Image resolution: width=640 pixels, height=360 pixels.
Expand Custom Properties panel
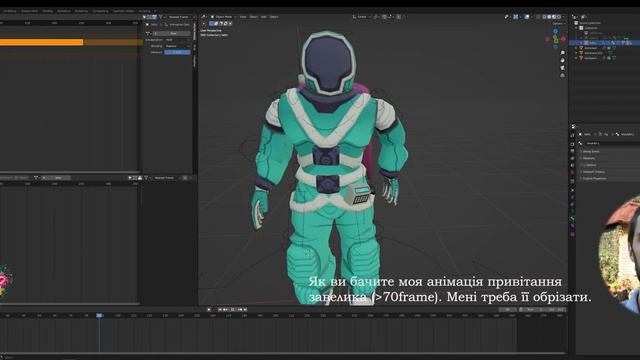point(594,179)
